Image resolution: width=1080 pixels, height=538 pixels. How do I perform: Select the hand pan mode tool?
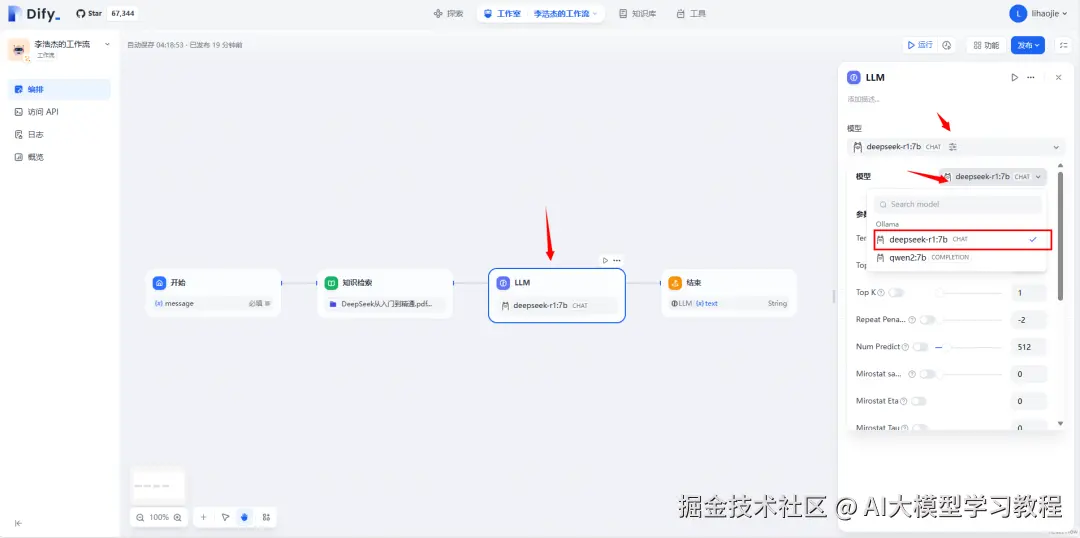[x=245, y=517]
